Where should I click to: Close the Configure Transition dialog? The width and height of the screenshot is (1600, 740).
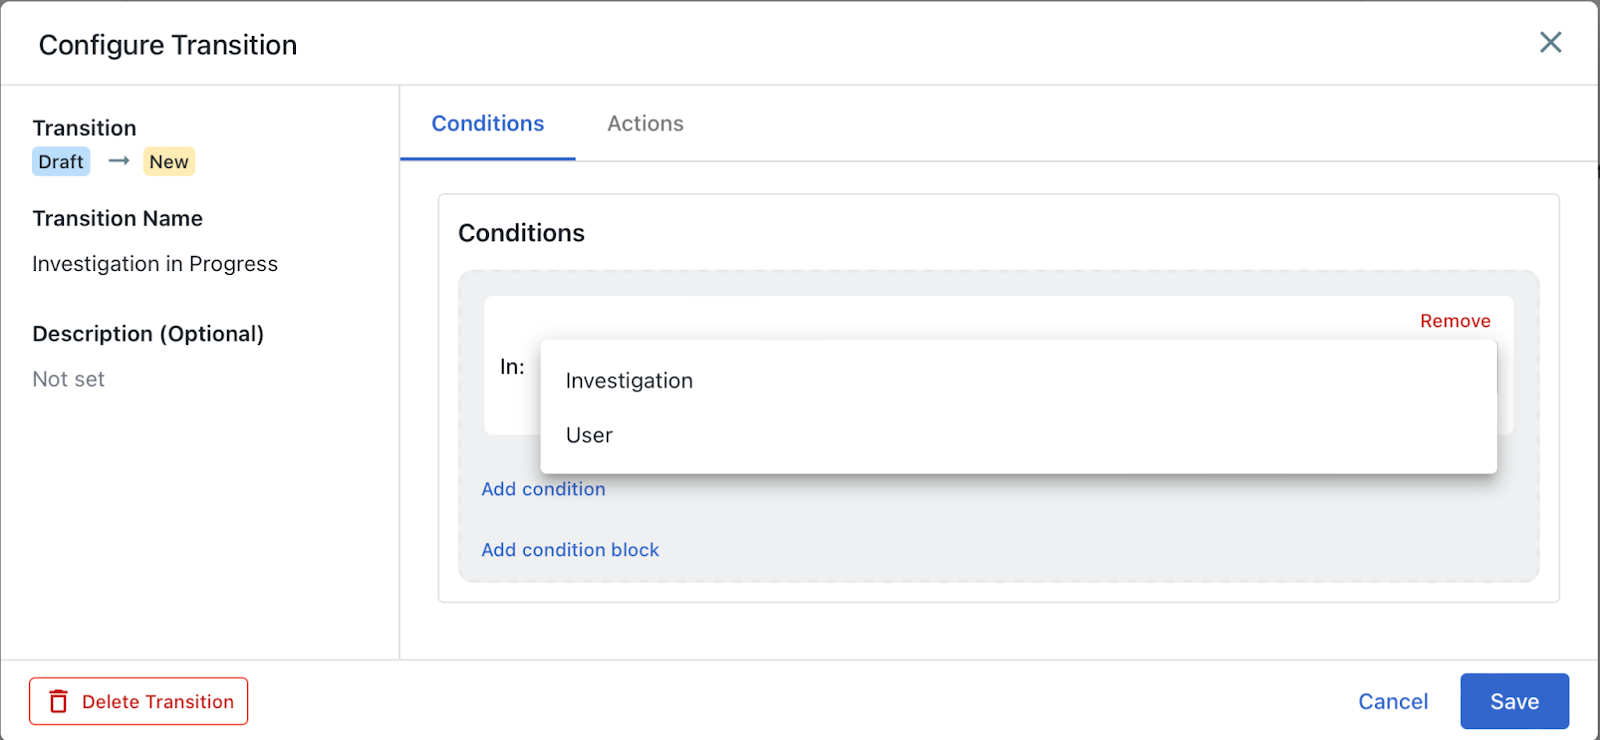click(1550, 42)
